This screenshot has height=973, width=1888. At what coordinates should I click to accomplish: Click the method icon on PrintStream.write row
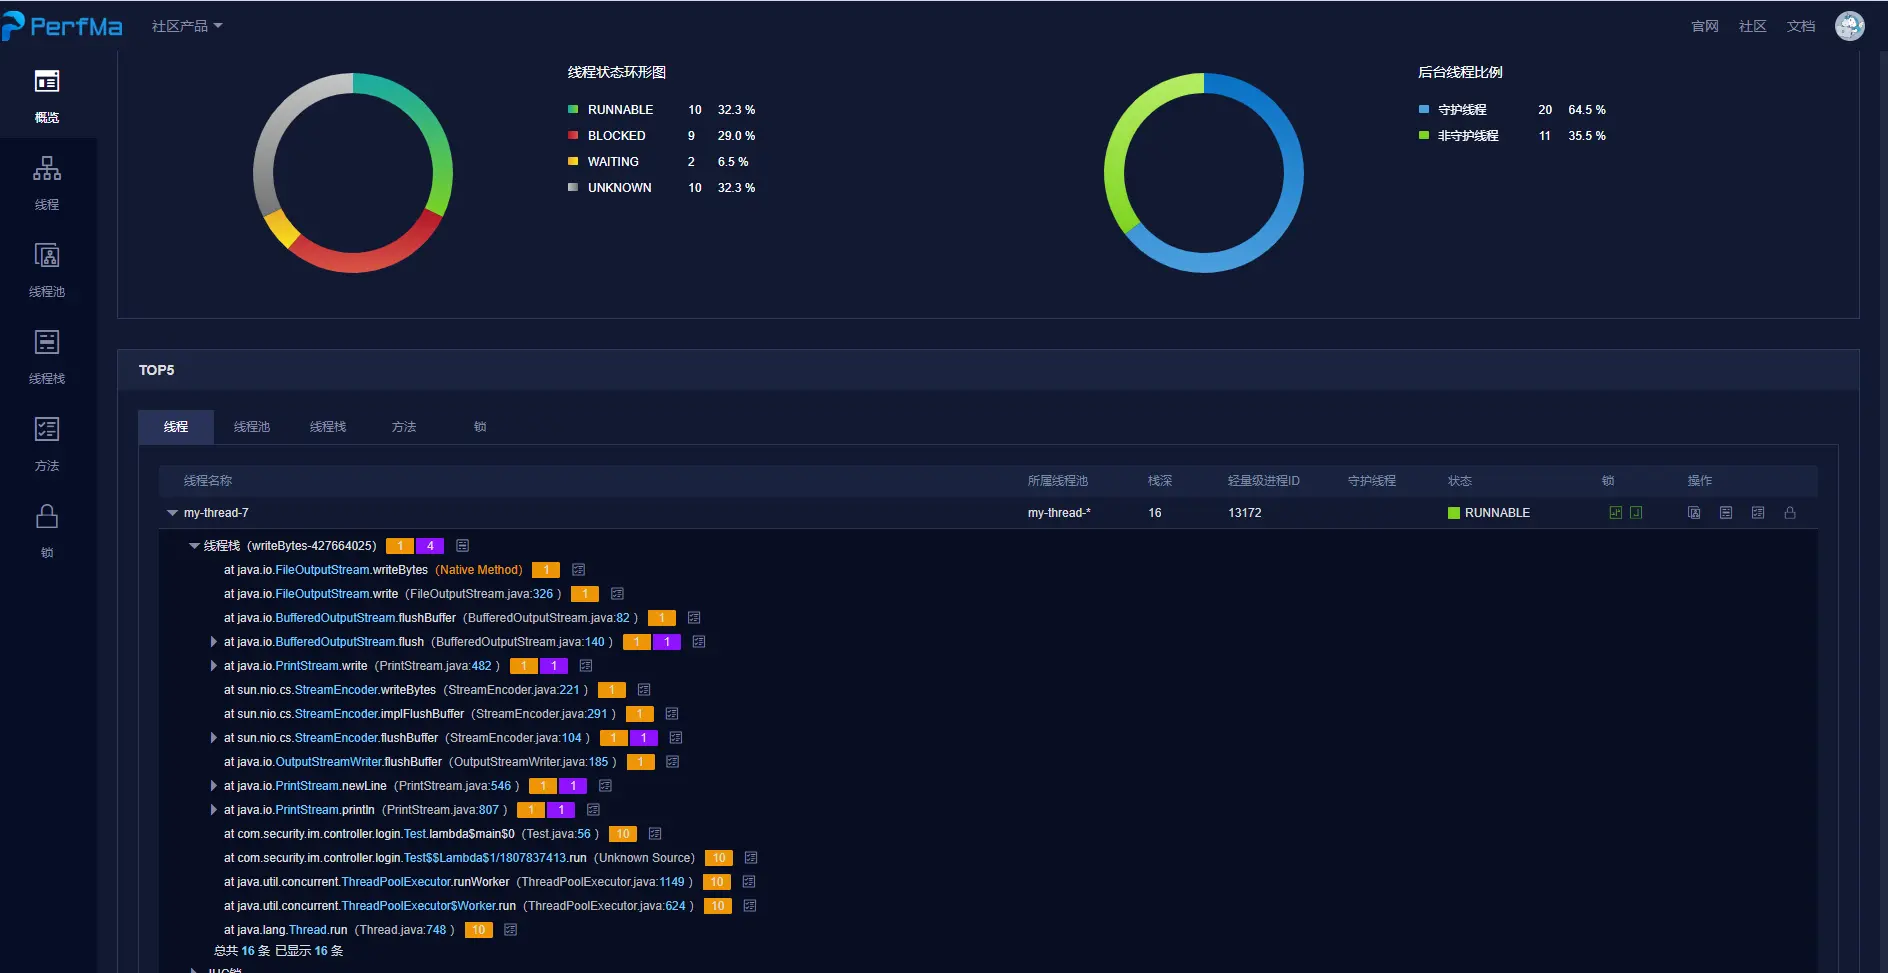(x=586, y=666)
